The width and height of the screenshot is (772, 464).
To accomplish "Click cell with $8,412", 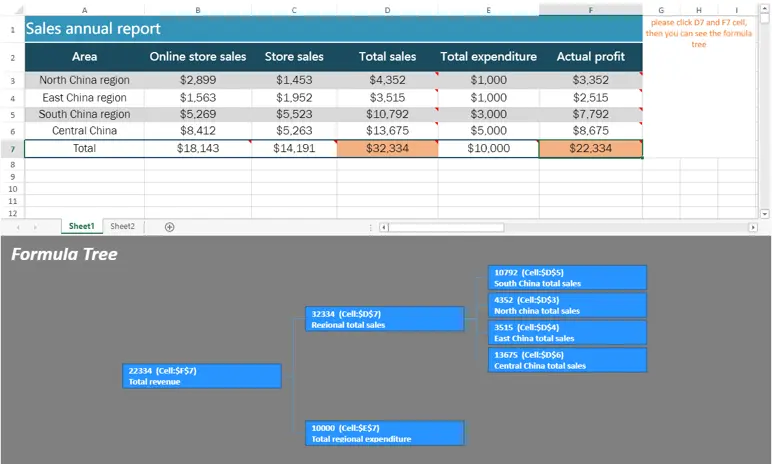I will (198, 131).
